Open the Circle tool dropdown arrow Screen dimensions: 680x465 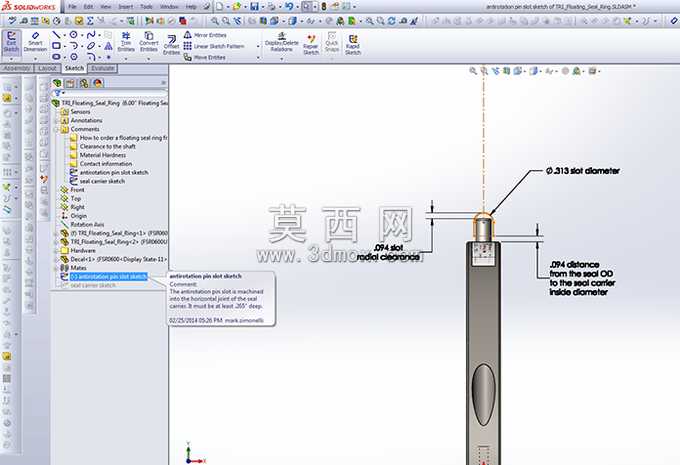click(82, 35)
